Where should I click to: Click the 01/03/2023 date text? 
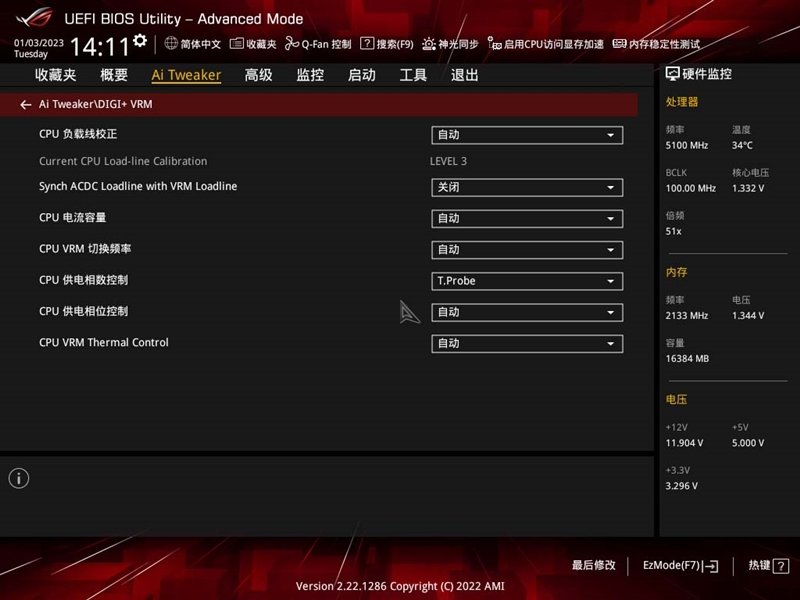[x=39, y=42]
